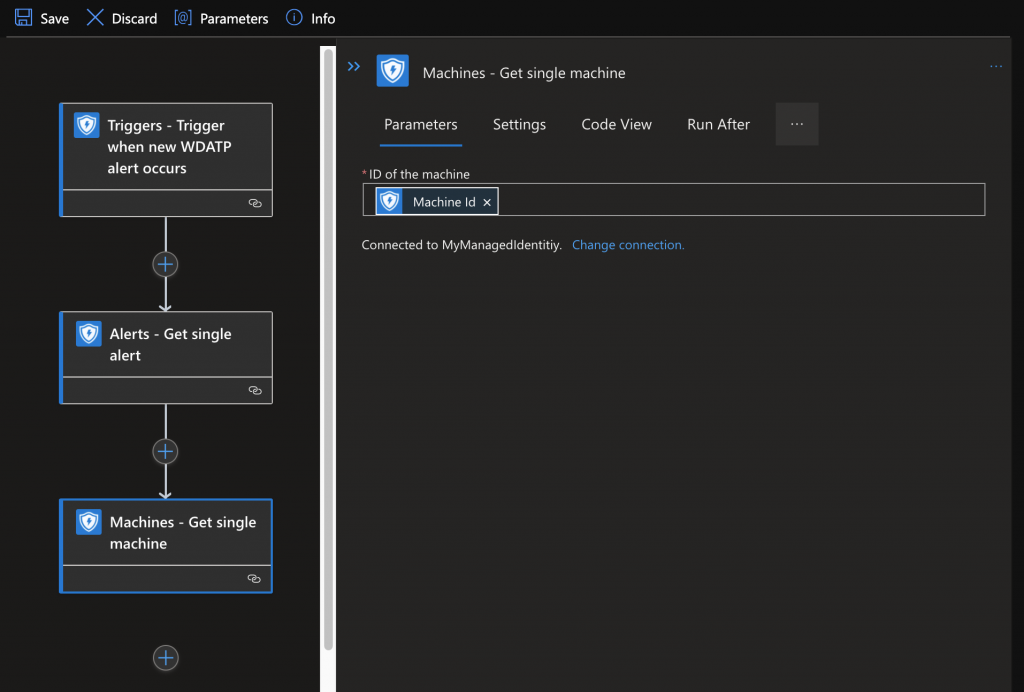Switch to the Settings tab
The image size is (1024, 692).
(x=519, y=124)
